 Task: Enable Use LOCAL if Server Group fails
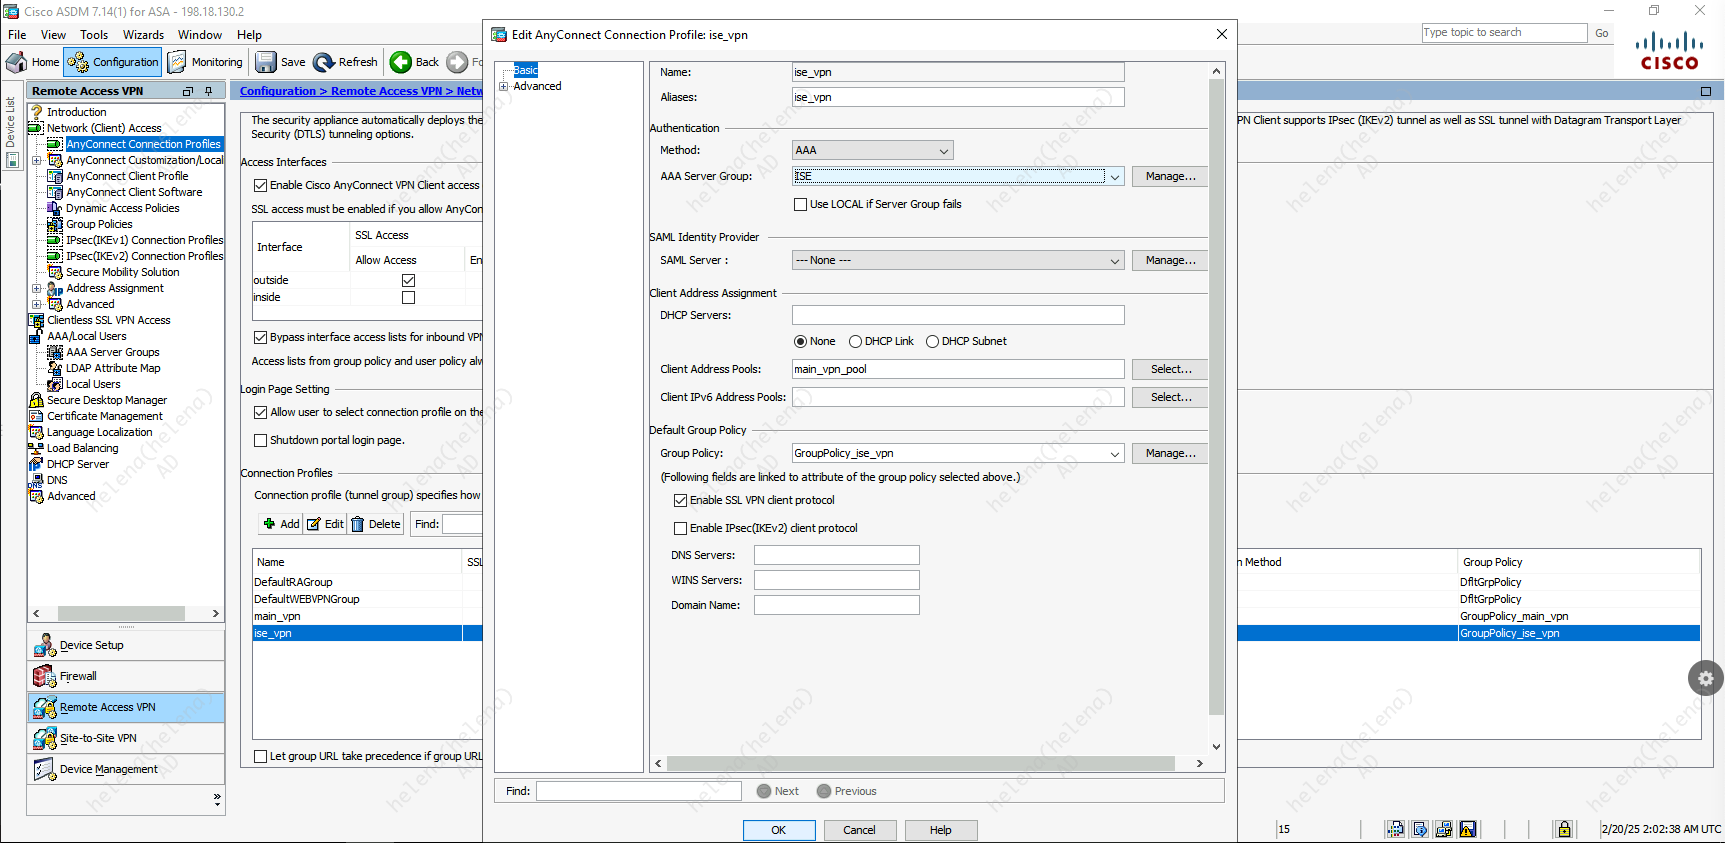point(801,204)
